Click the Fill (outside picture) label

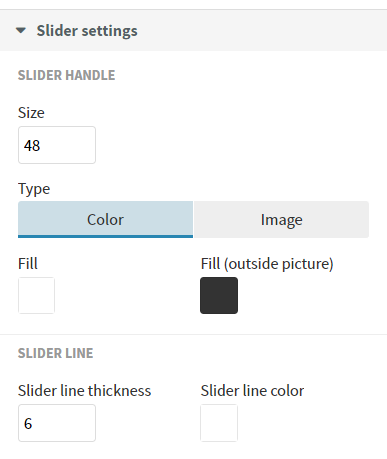(x=267, y=264)
